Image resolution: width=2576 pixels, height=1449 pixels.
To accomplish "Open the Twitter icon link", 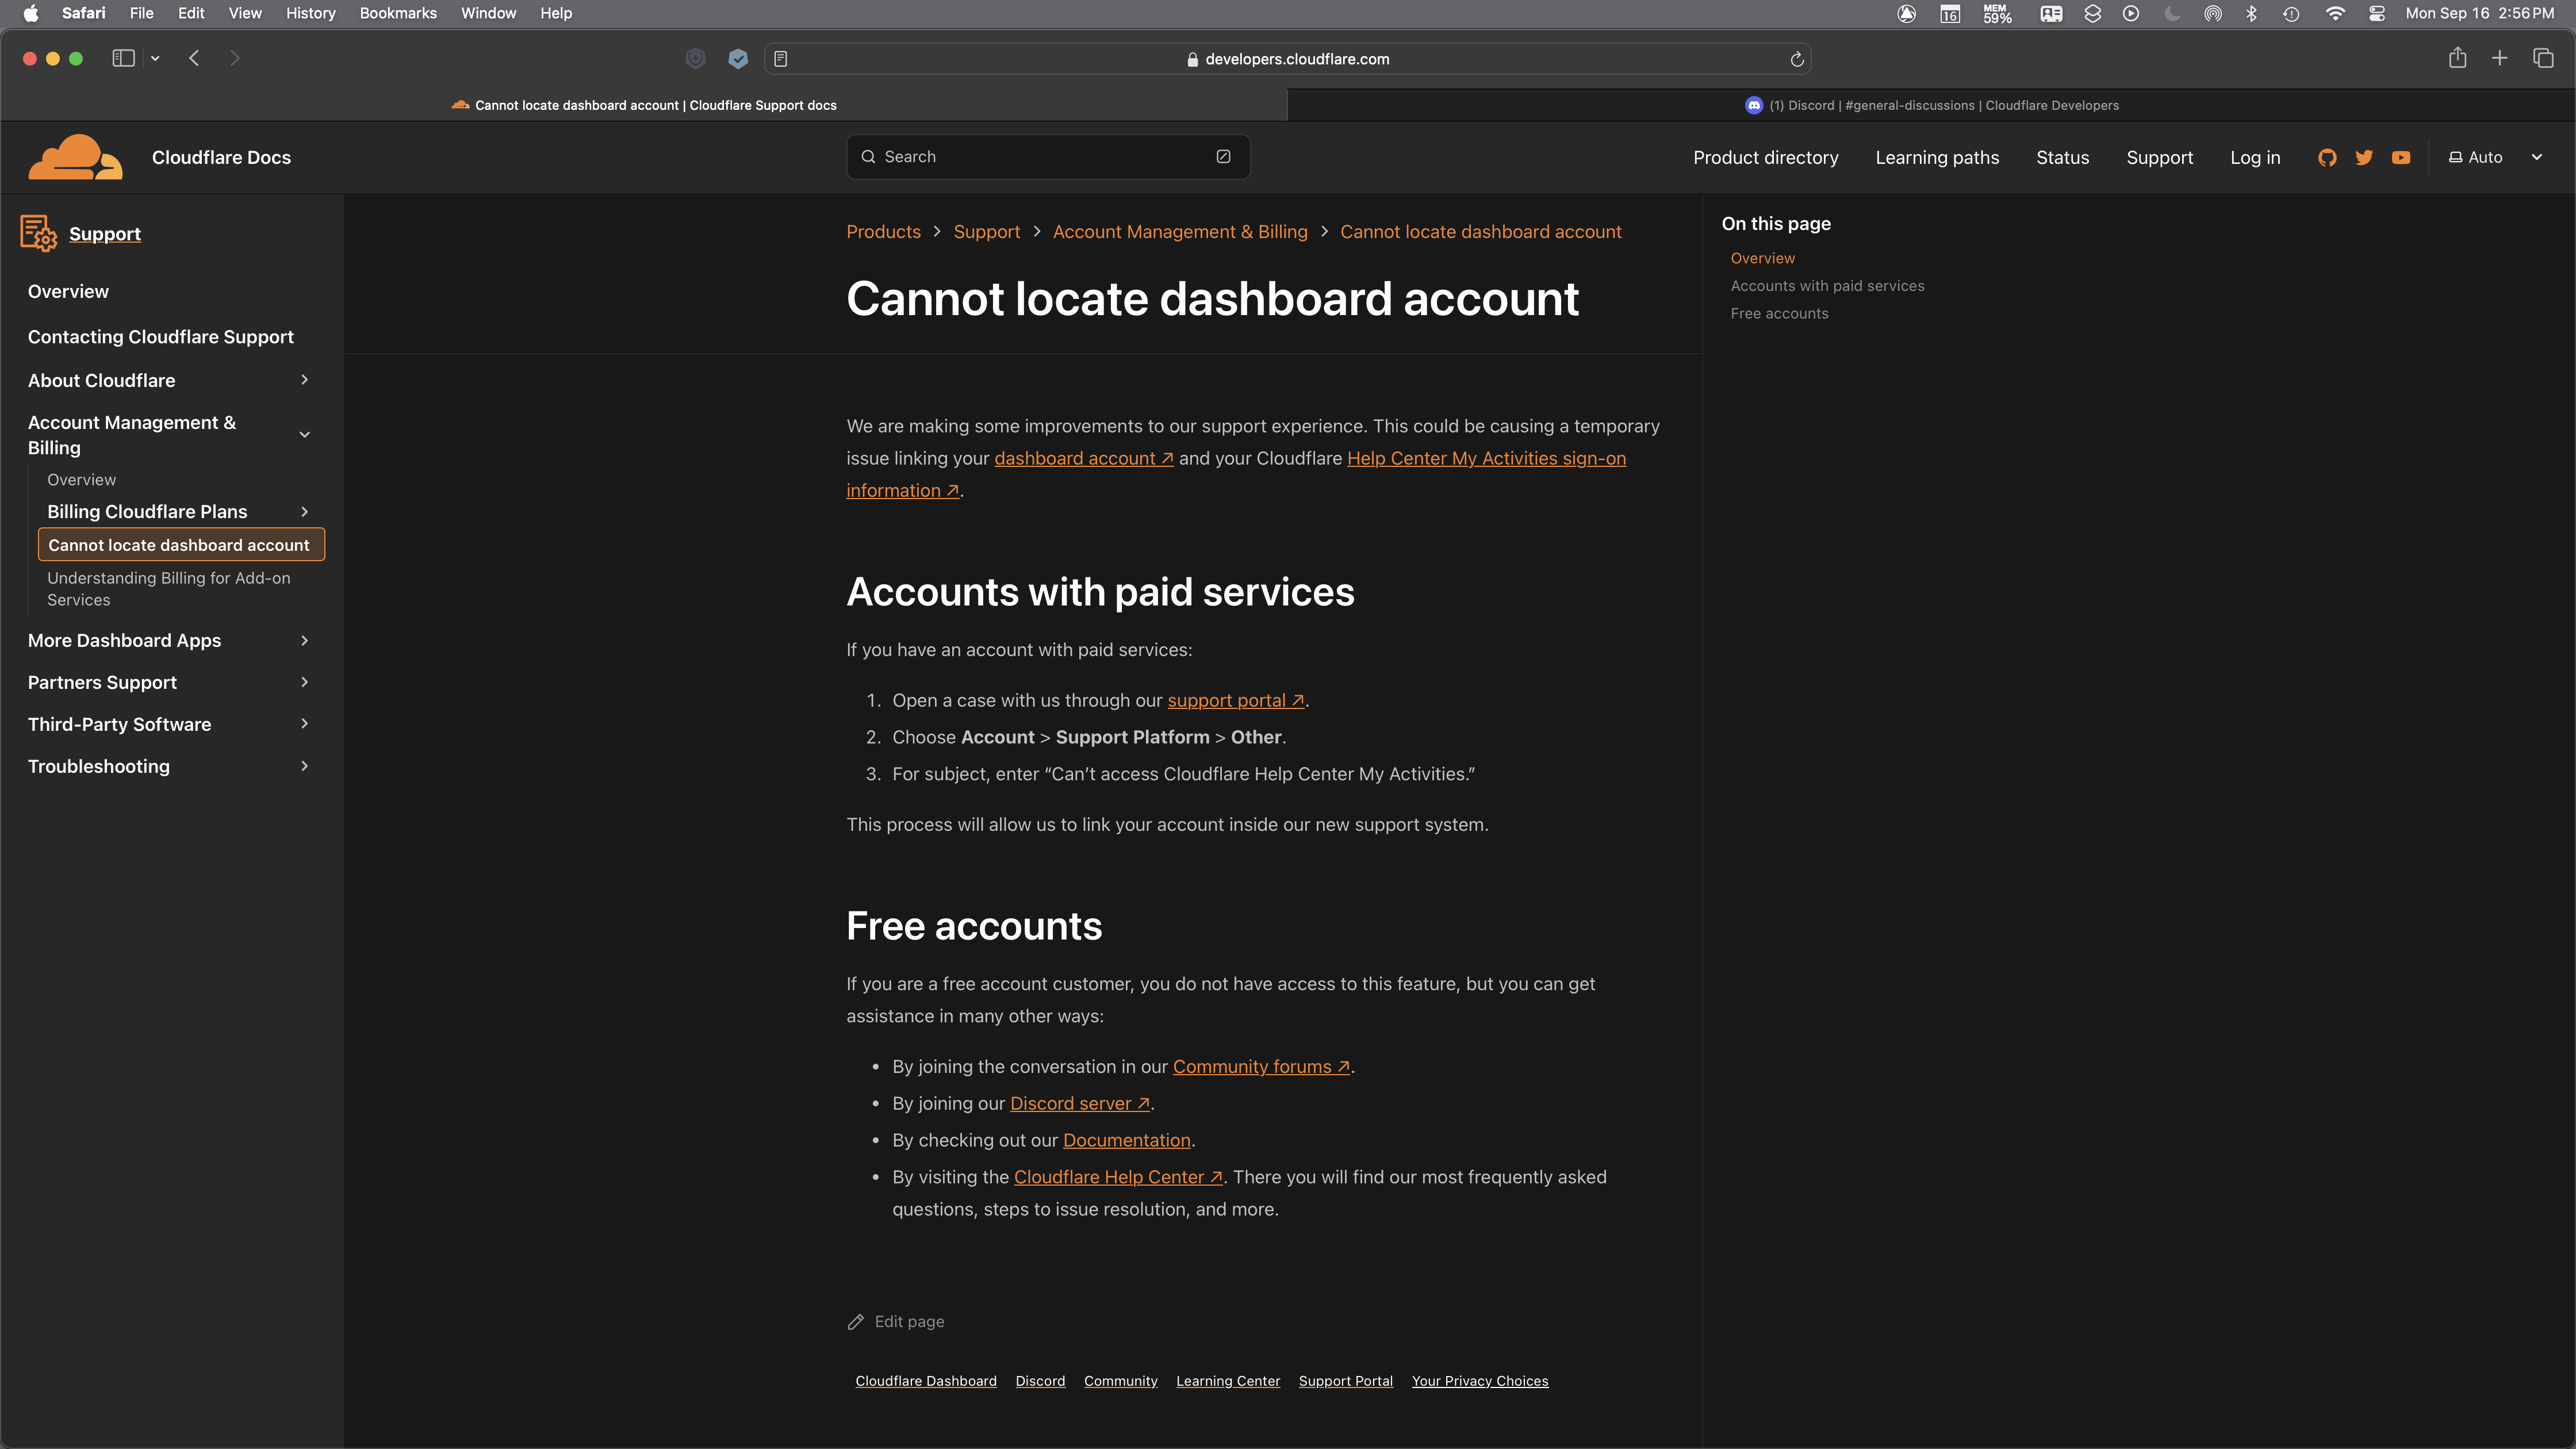I will [x=2364, y=157].
